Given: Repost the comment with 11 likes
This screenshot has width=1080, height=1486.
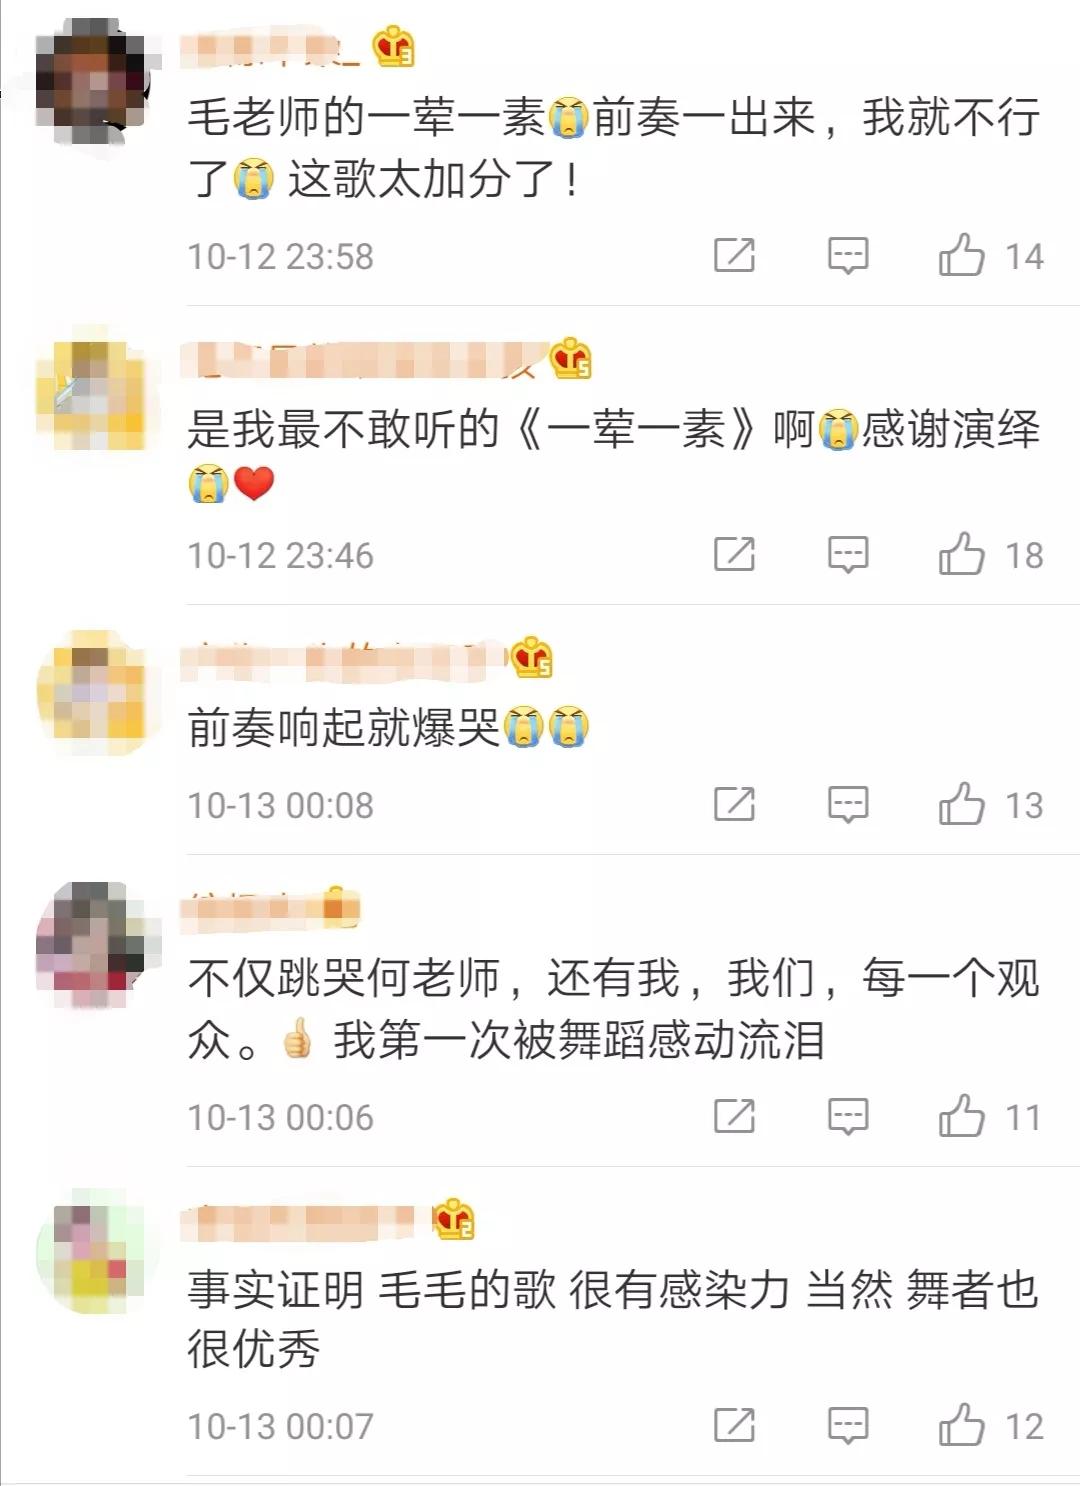Looking at the screenshot, I should click(x=734, y=1115).
